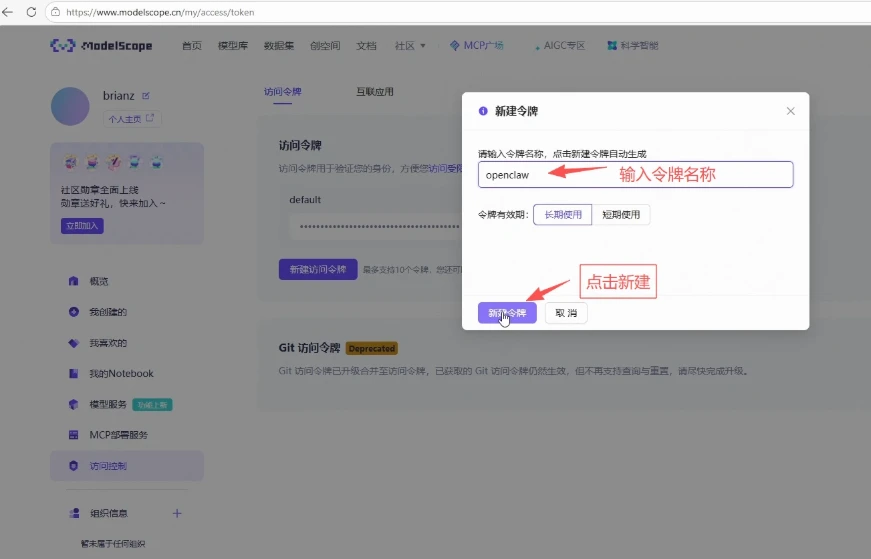Click the 新建令牌 confirm button
The height and width of the screenshot is (559, 871).
[507, 313]
